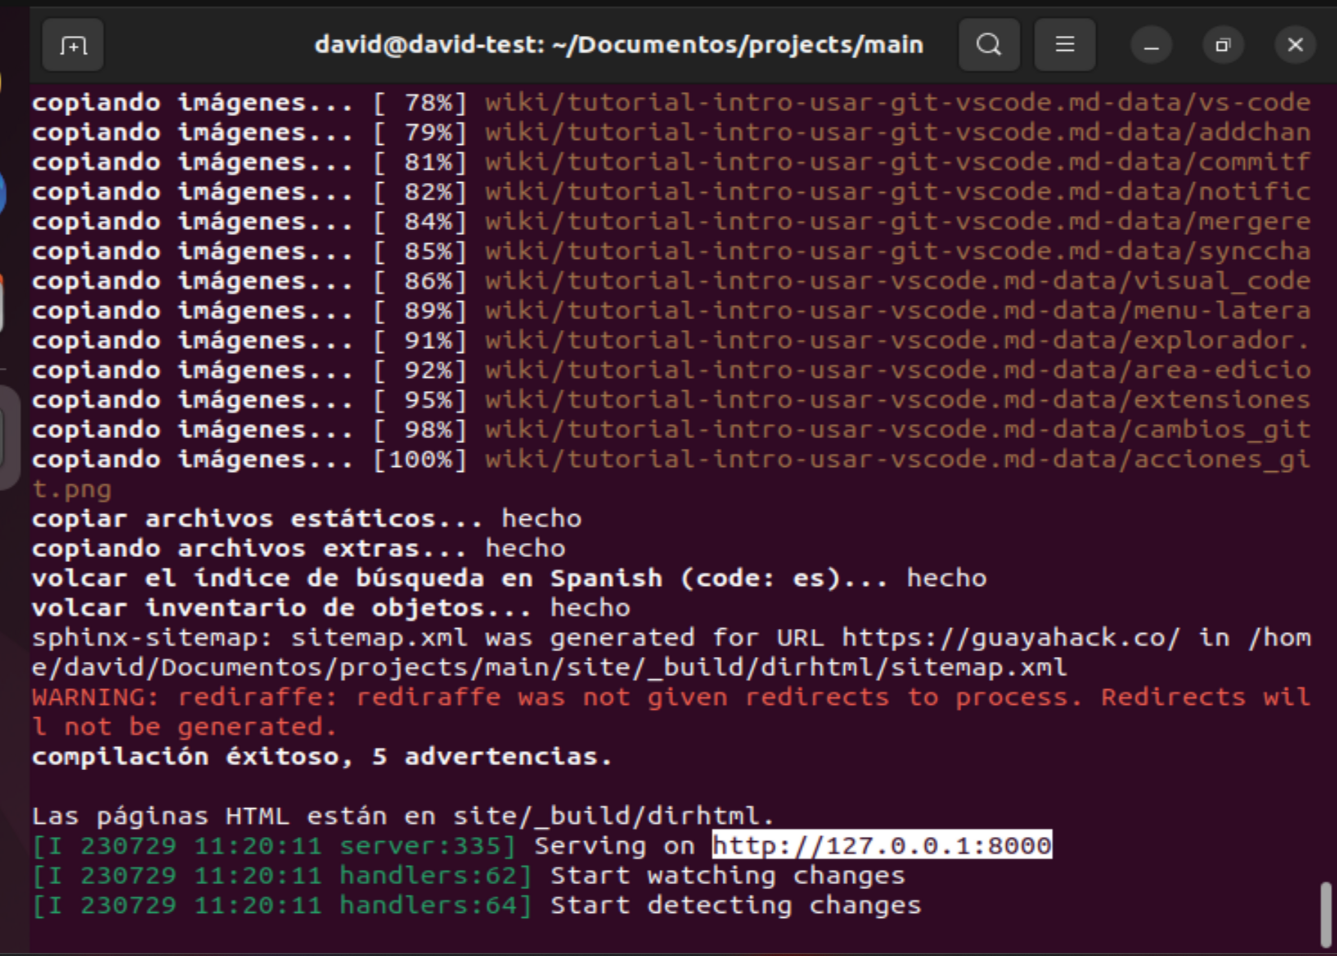1337x956 pixels.
Task: Click the wrapped 't.png' filename remainder
Action: [72, 490]
